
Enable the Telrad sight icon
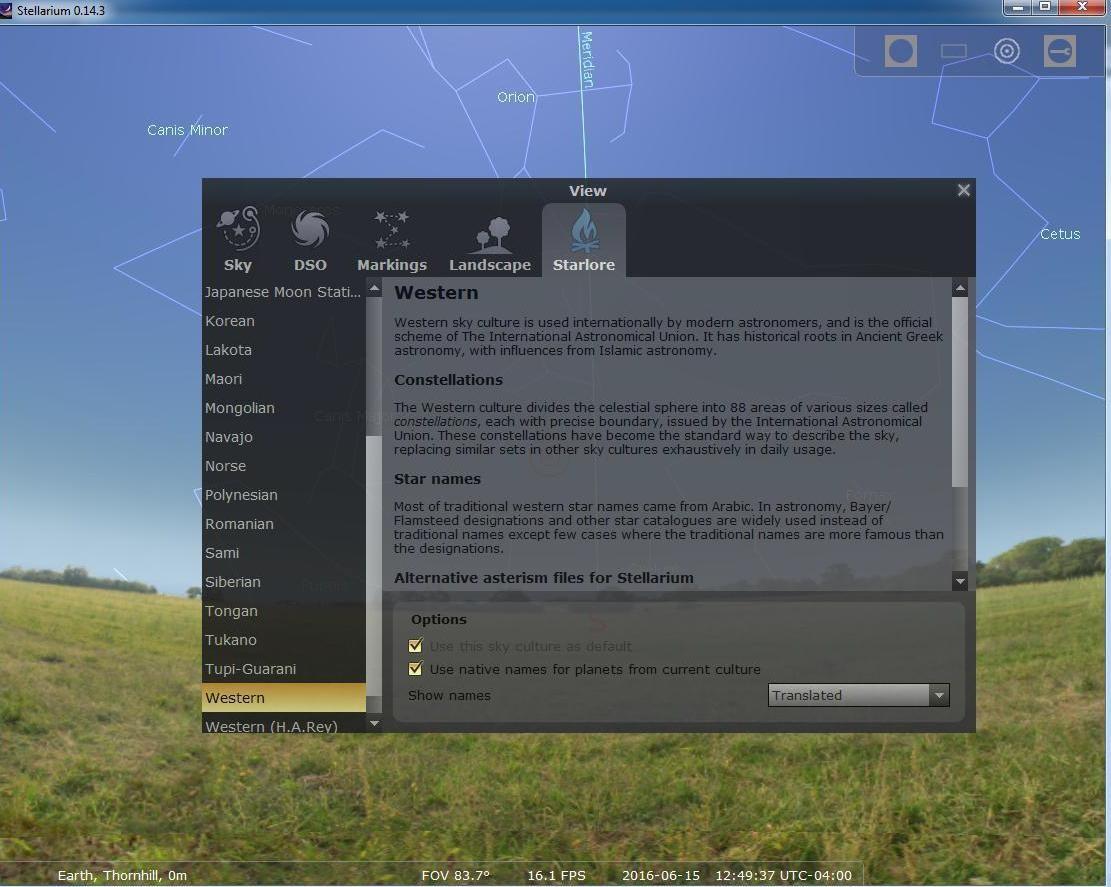(1006, 51)
